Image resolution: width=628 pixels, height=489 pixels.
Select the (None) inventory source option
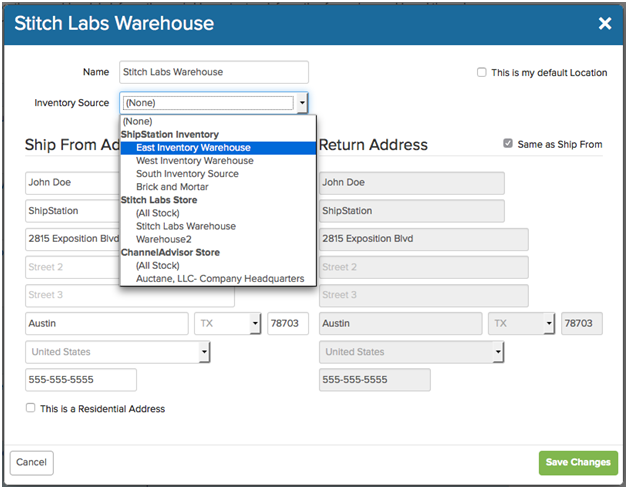[x=139, y=121]
